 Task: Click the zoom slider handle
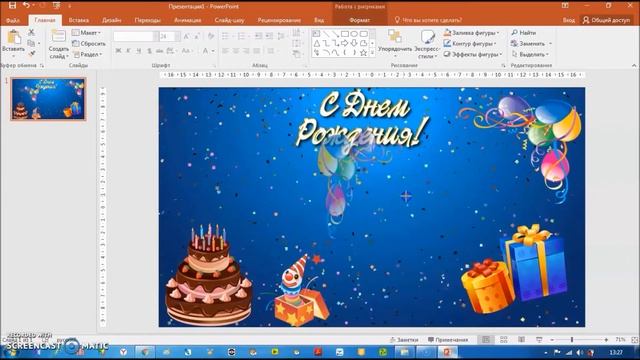pyautogui.click(x=572, y=340)
